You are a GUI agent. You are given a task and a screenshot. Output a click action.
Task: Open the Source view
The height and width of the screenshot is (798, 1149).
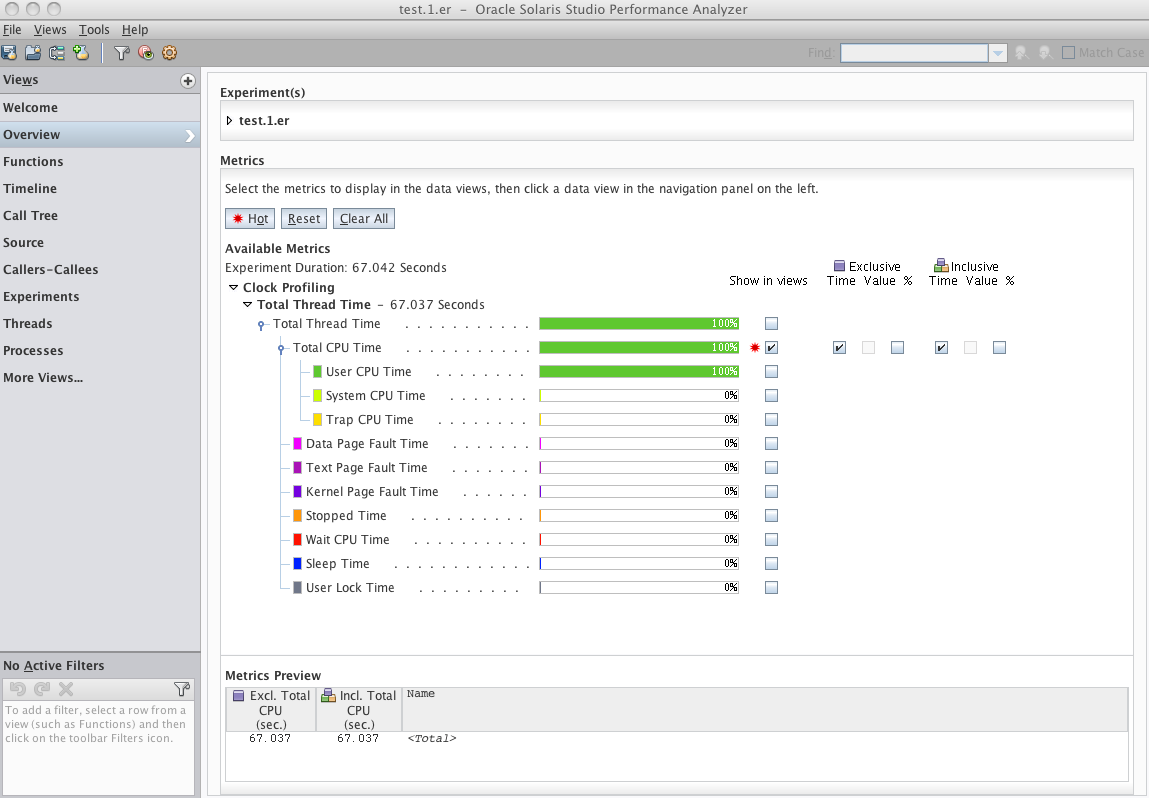pyautogui.click(x=100, y=243)
